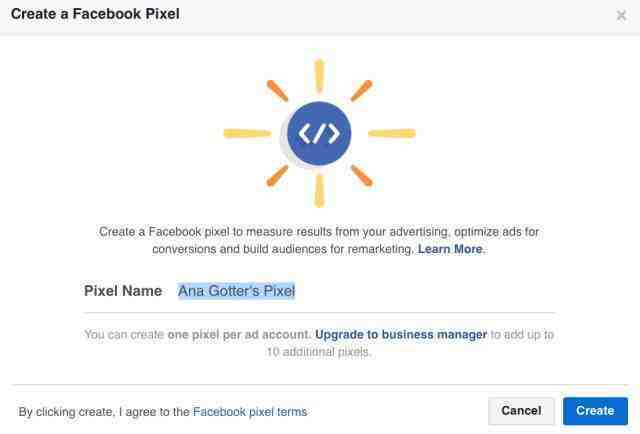Click the orange ray at the icon's lower-left
The width and height of the screenshot is (640, 434).
(x=278, y=176)
